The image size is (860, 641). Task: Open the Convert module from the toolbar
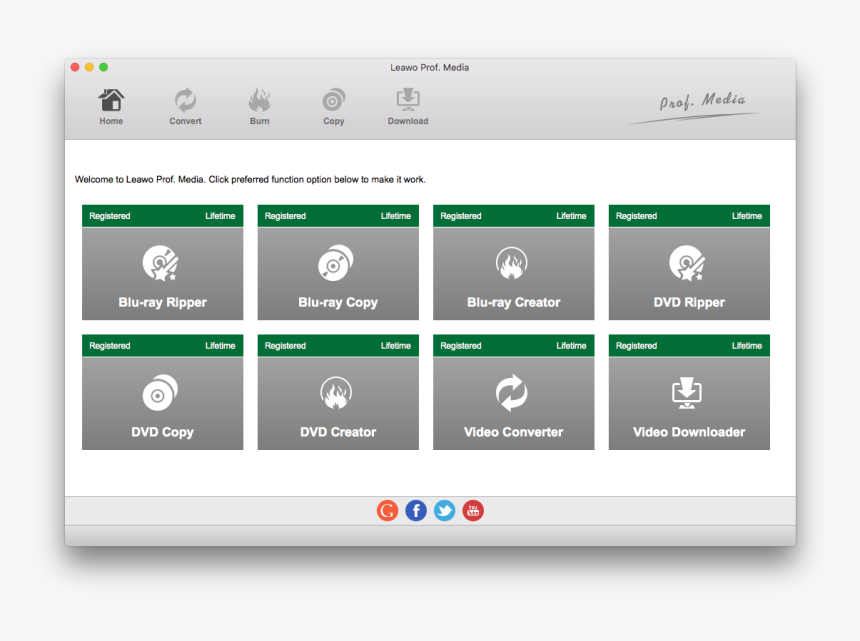(185, 107)
